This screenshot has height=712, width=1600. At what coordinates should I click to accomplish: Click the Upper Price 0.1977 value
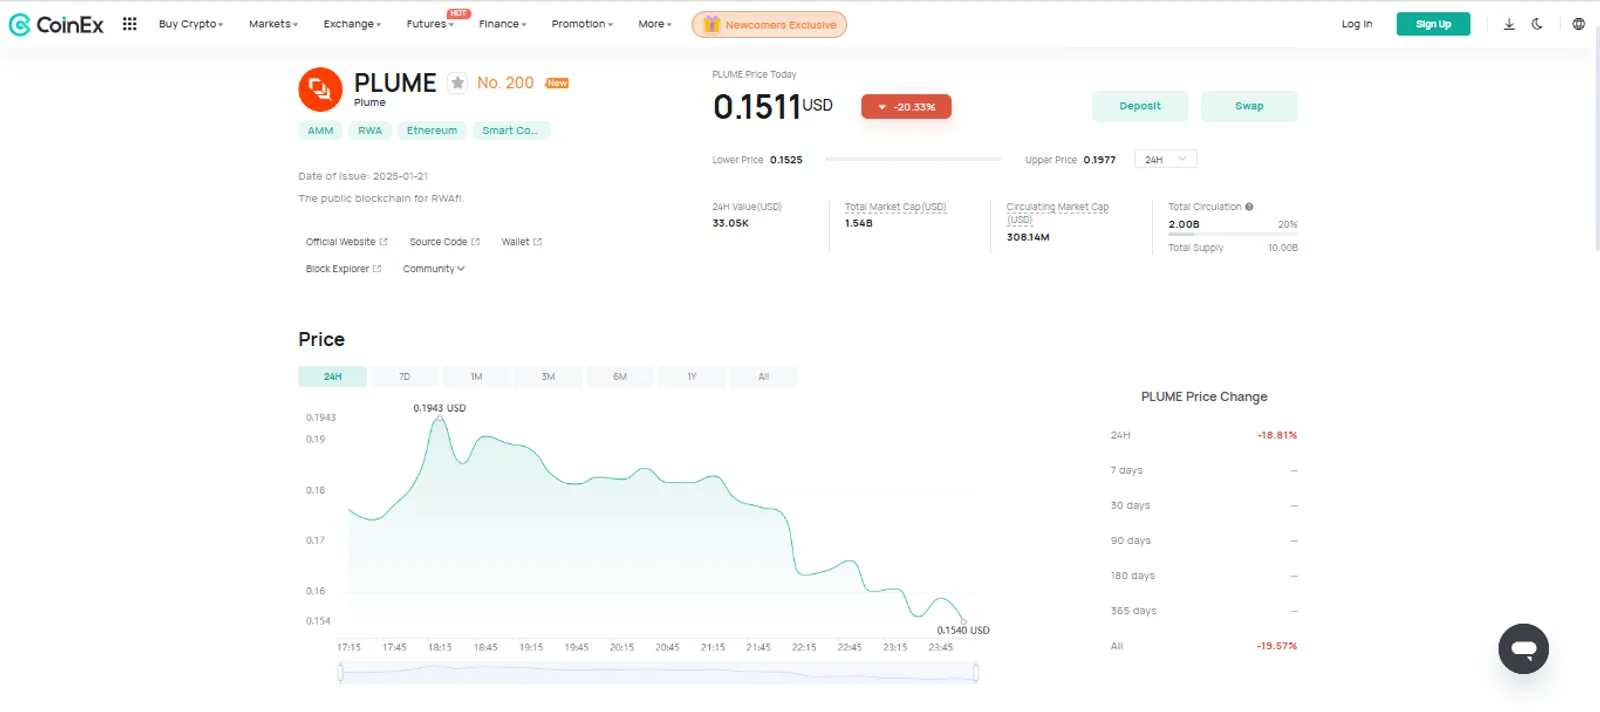(x=1099, y=160)
